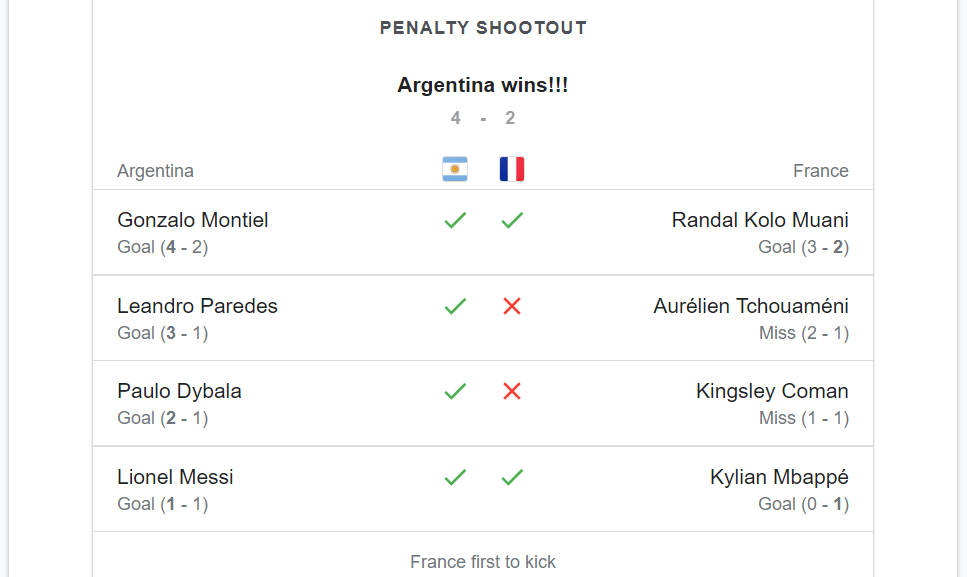The image size is (967, 577).
Task: Click Lionel Messi's green checkmark
Action: tap(455, 477)
